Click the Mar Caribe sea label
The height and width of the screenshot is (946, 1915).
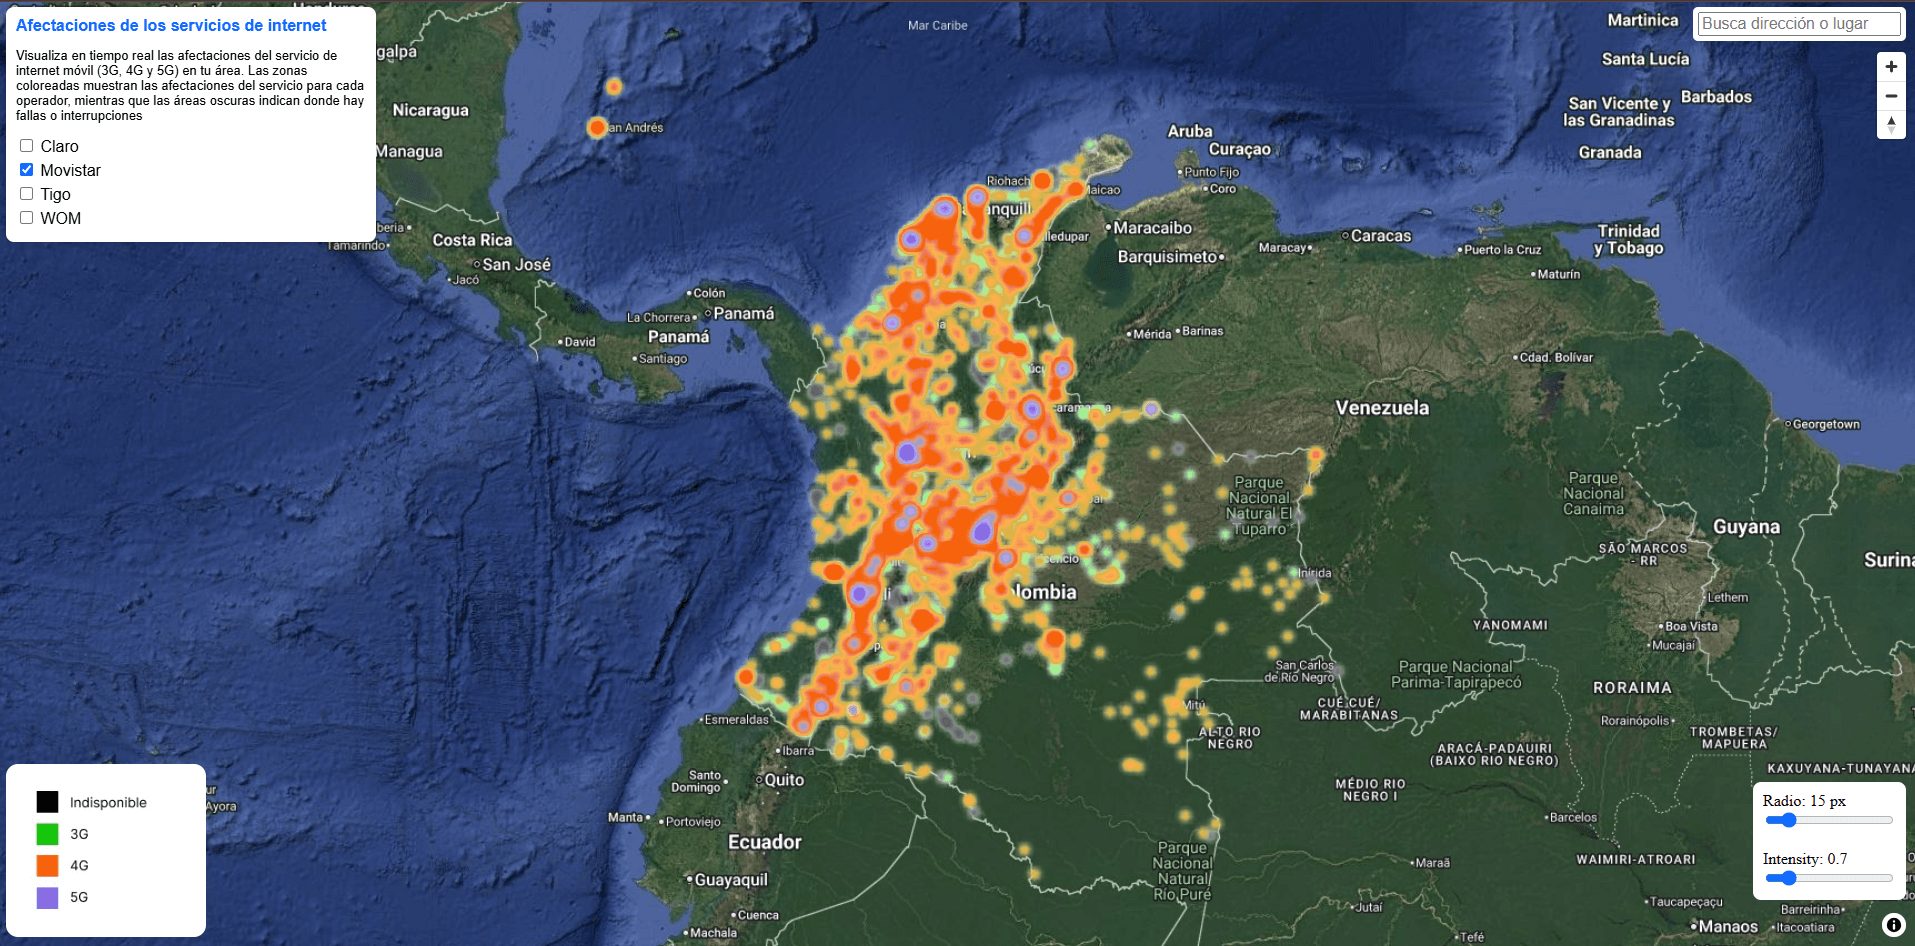(x=937, y=26)
